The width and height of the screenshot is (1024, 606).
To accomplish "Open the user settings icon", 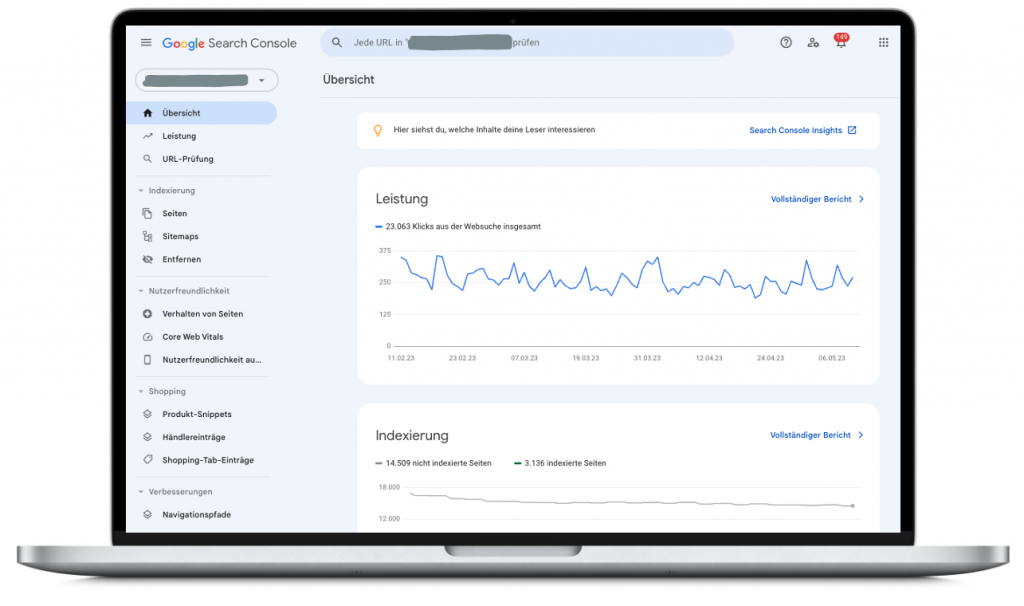I will pos(813,43).
